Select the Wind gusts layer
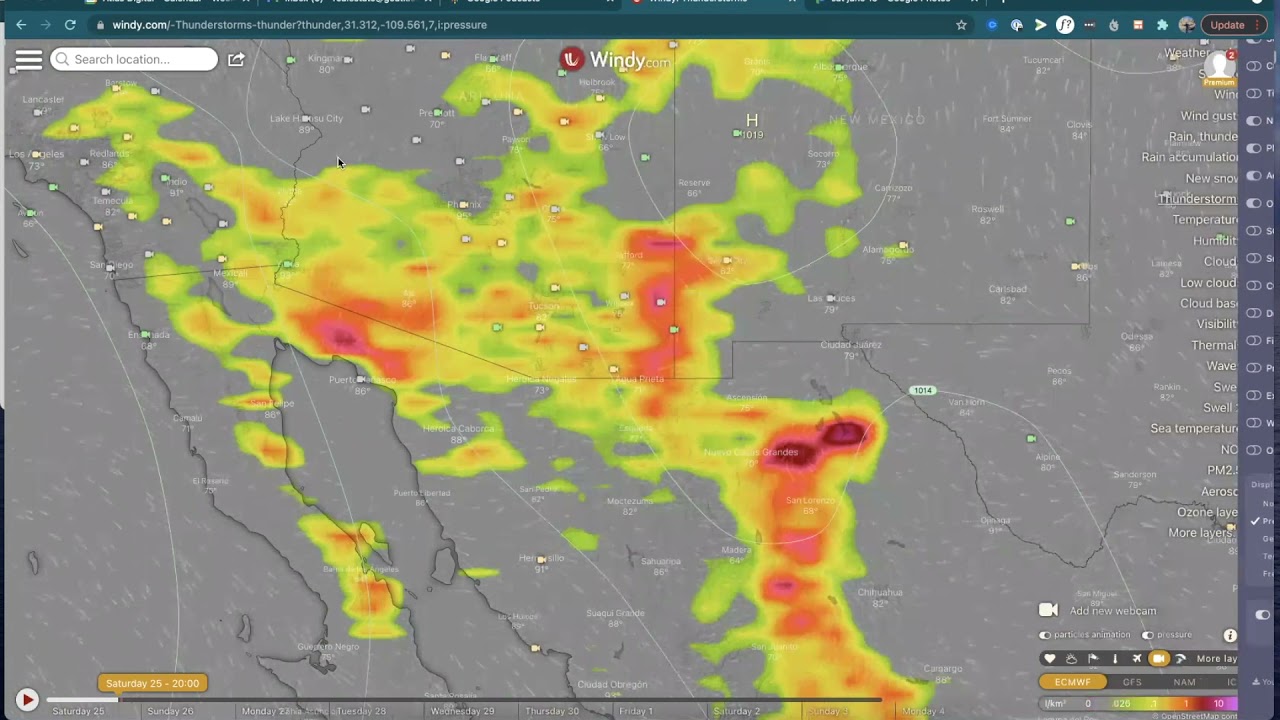 tap(1208, 116)
